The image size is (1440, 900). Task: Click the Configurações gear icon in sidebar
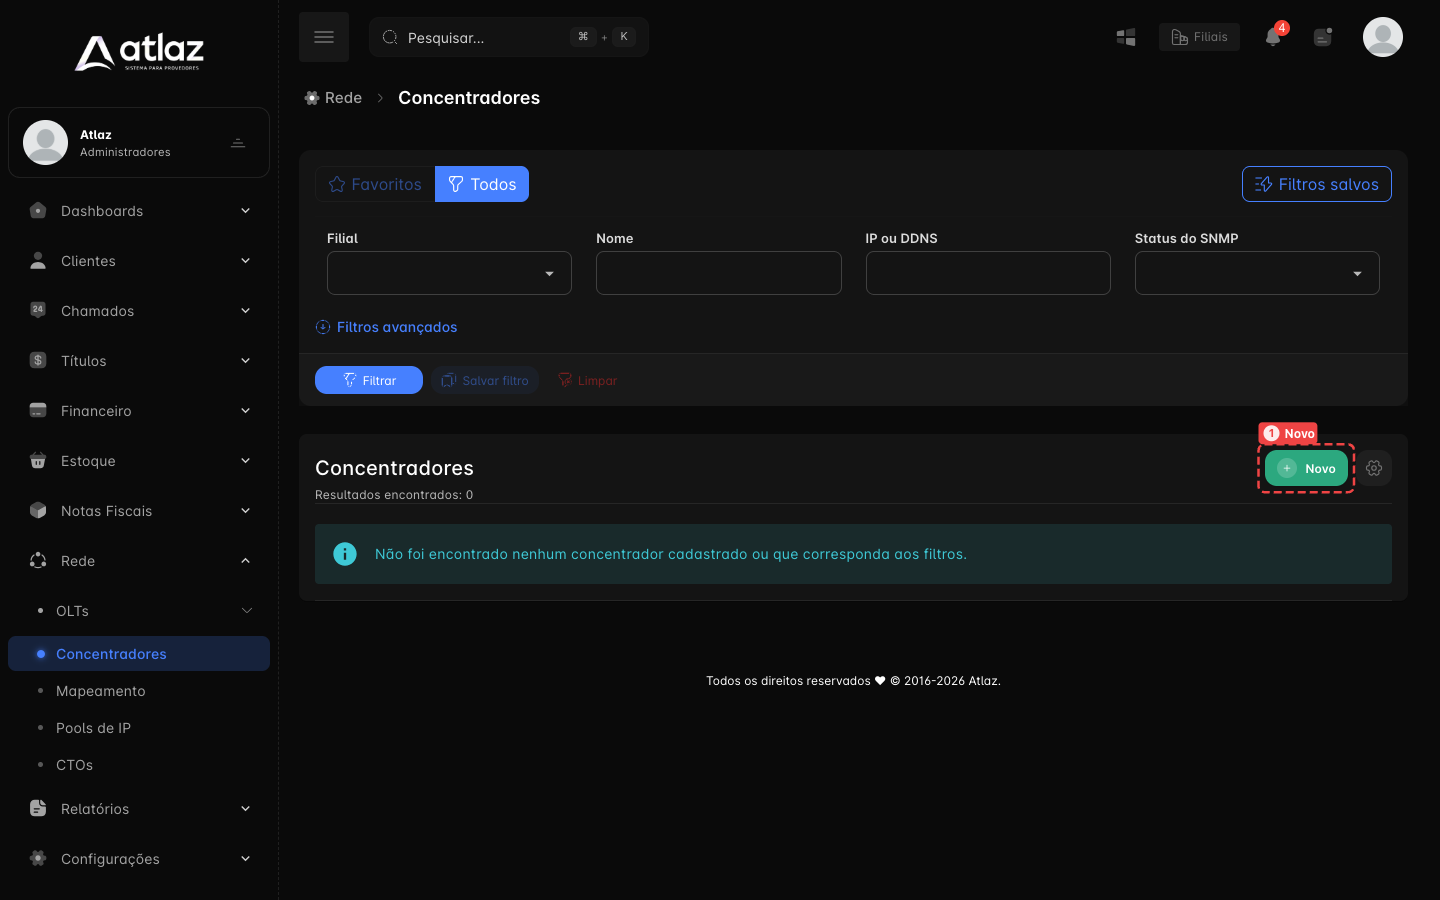38,858
